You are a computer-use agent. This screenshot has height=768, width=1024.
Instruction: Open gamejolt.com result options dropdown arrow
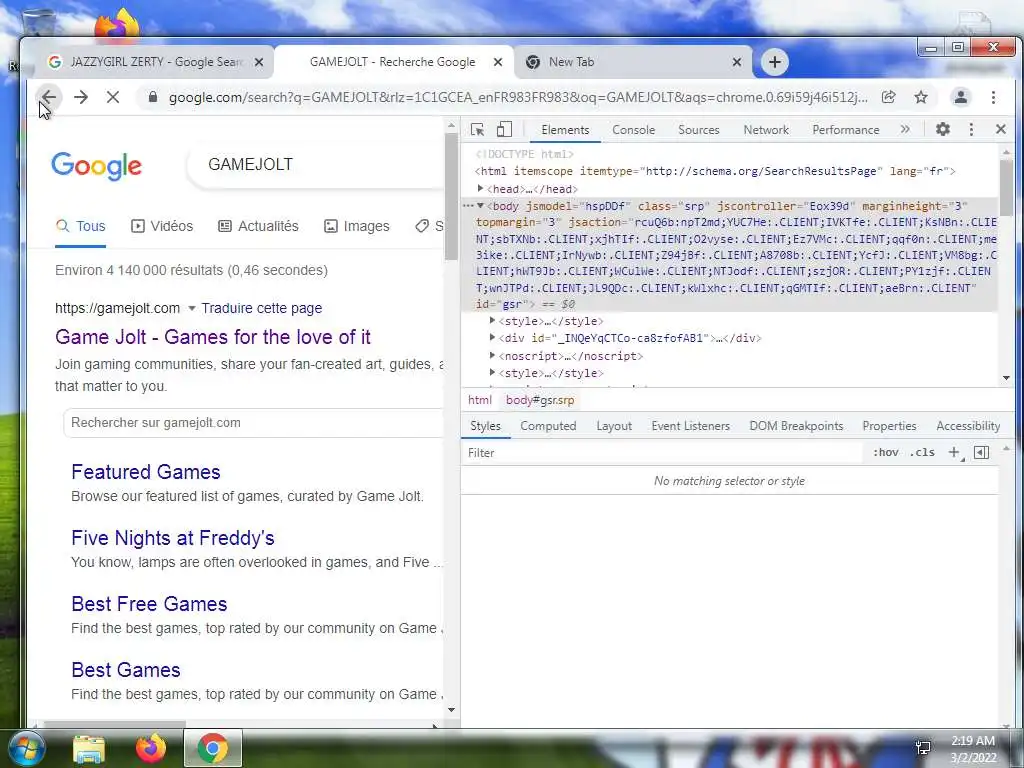click(191, 308)
